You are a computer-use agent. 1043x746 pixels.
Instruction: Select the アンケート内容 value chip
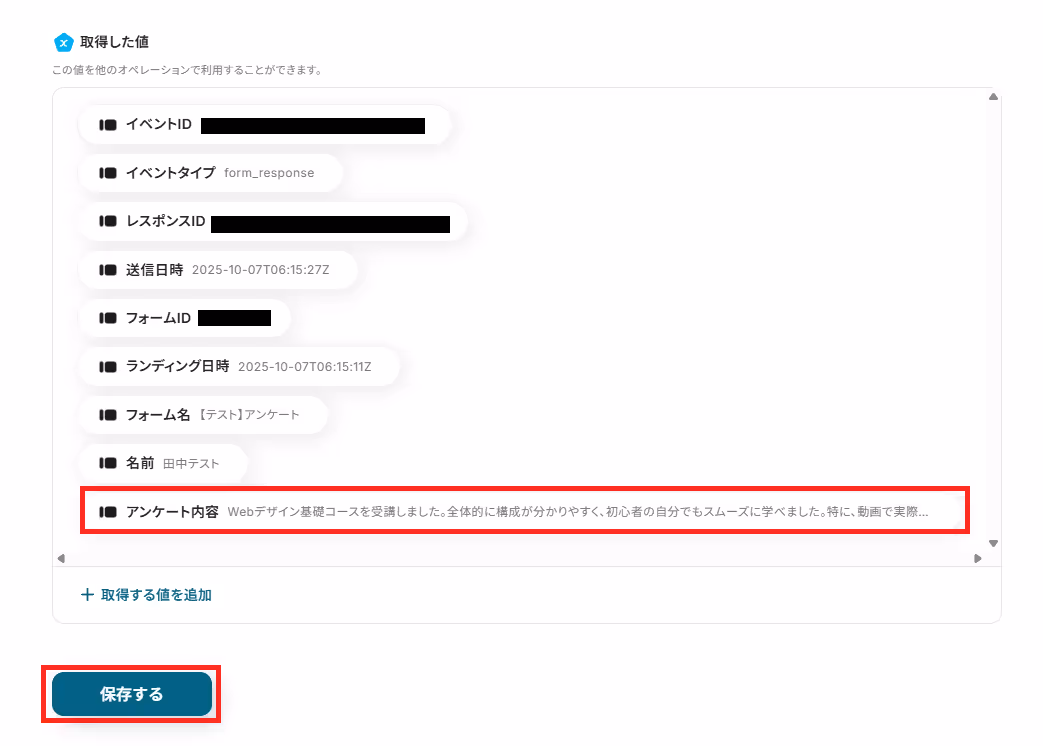525,511
